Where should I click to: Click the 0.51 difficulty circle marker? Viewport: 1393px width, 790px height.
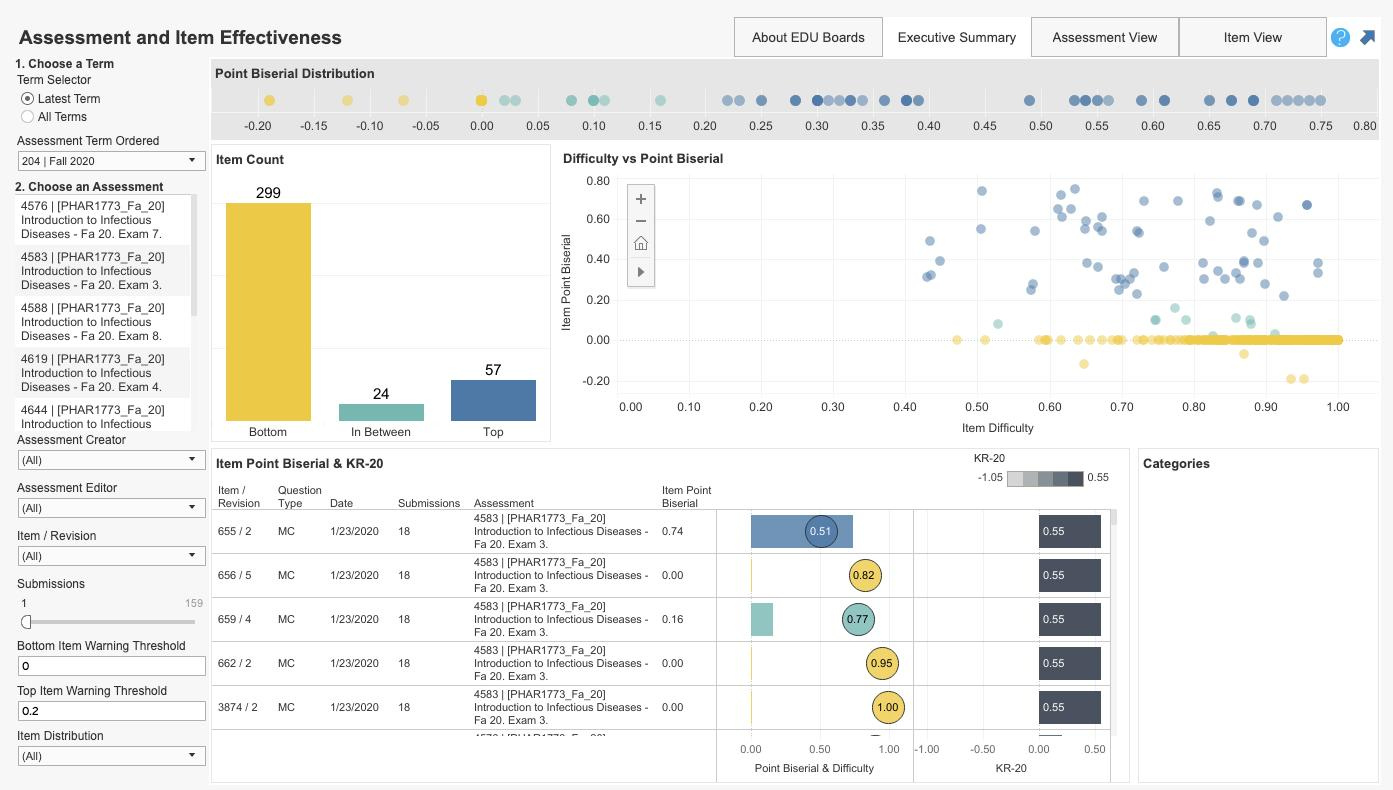[821, 531]
